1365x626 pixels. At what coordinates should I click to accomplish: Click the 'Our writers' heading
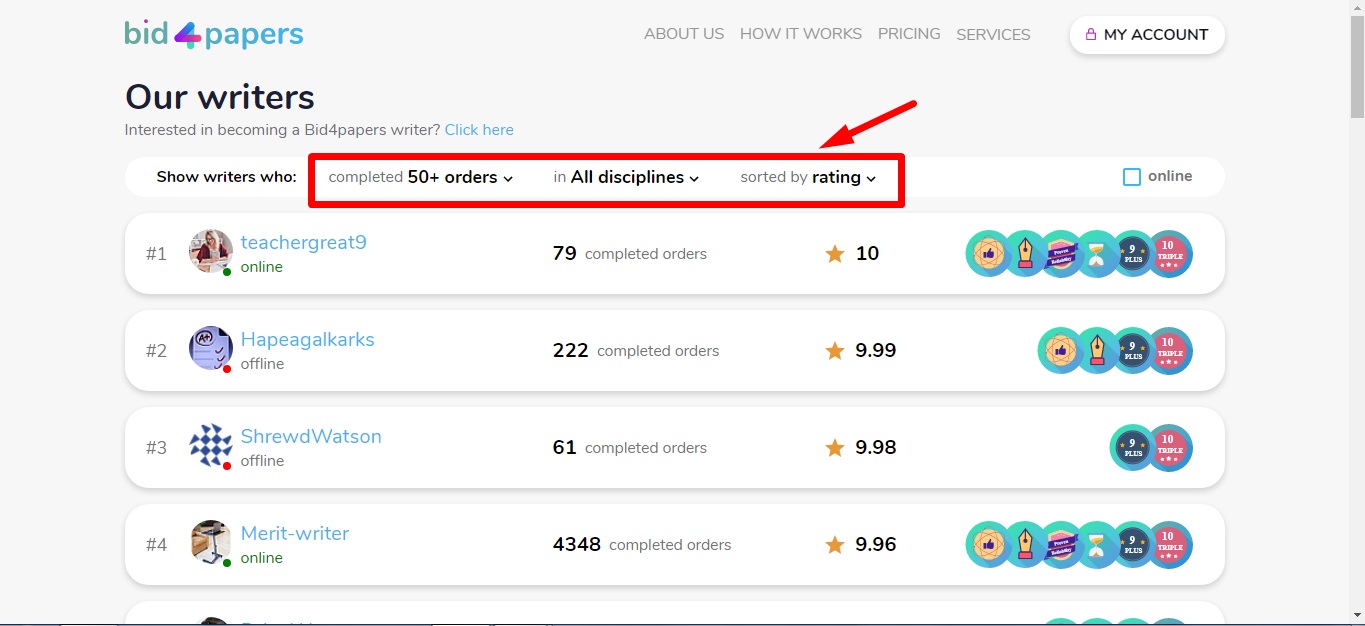coord(220,97)
